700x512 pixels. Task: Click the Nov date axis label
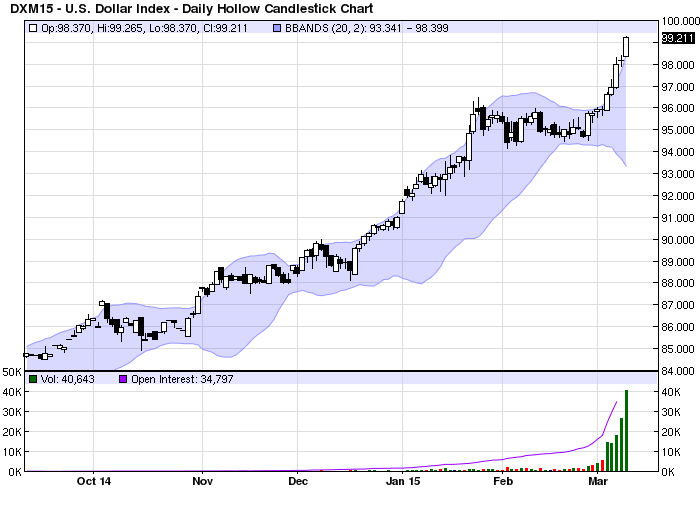click(202, 482)
